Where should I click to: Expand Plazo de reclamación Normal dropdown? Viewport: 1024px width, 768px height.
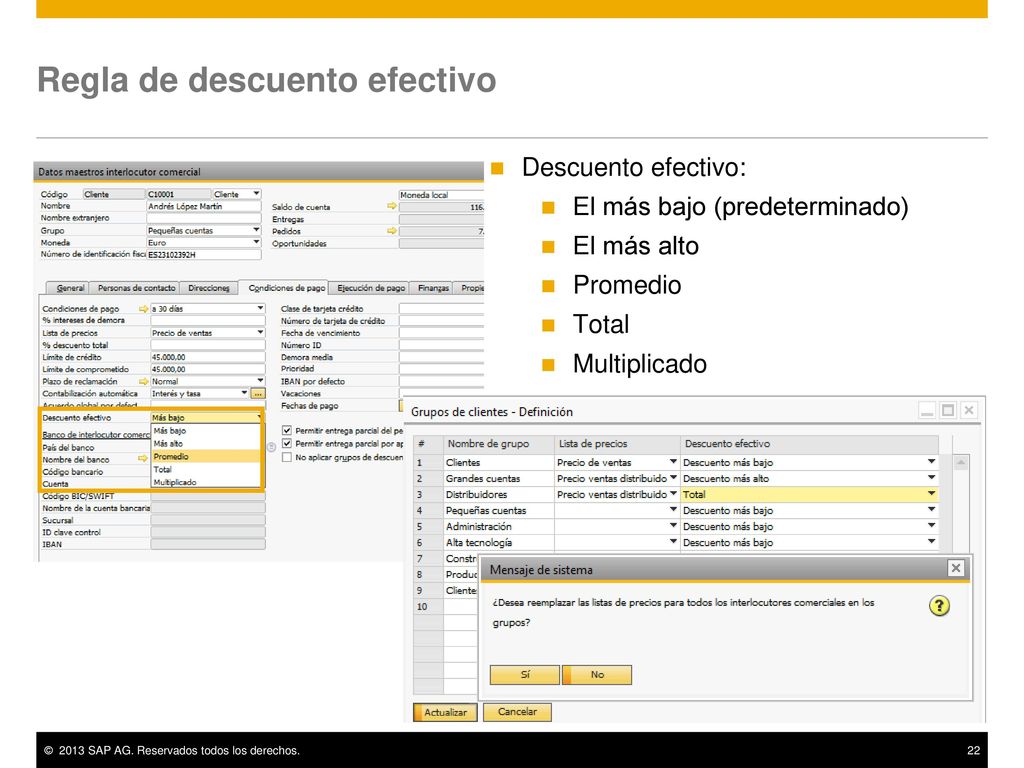(261, 381)
